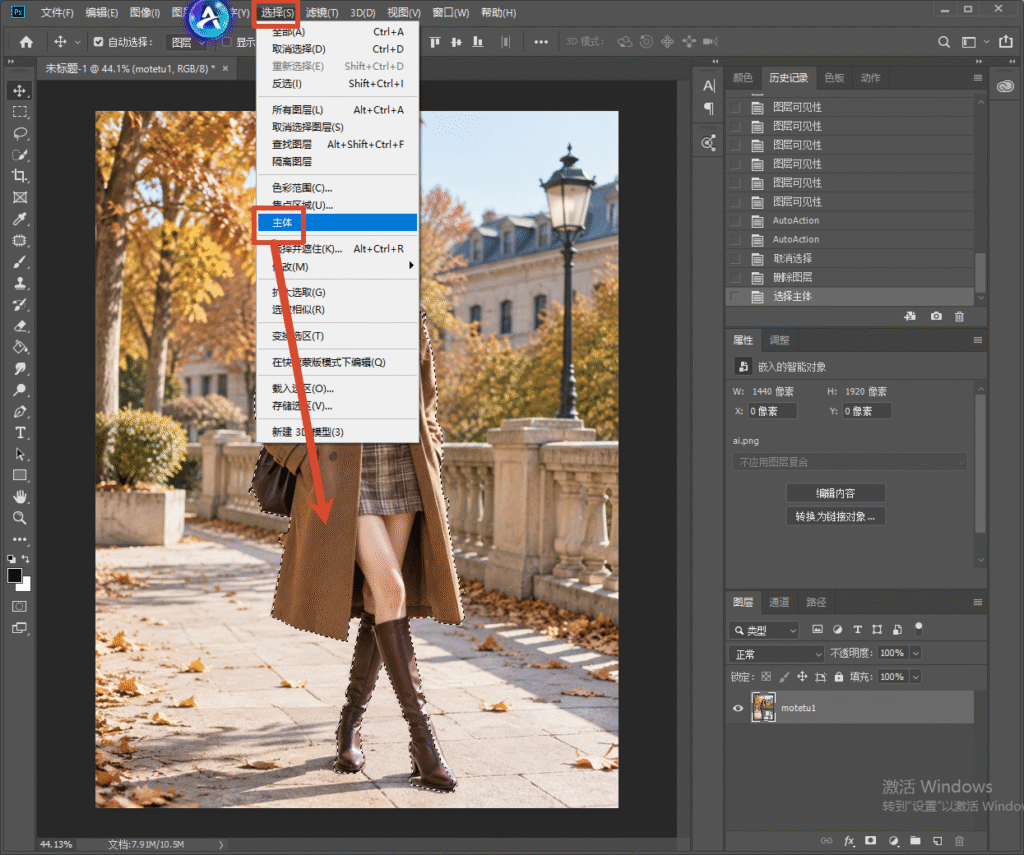The width and height of the screenshot is (1024, 855).
Task: Add layer style fx button
Action: click(x=849, y=841)
